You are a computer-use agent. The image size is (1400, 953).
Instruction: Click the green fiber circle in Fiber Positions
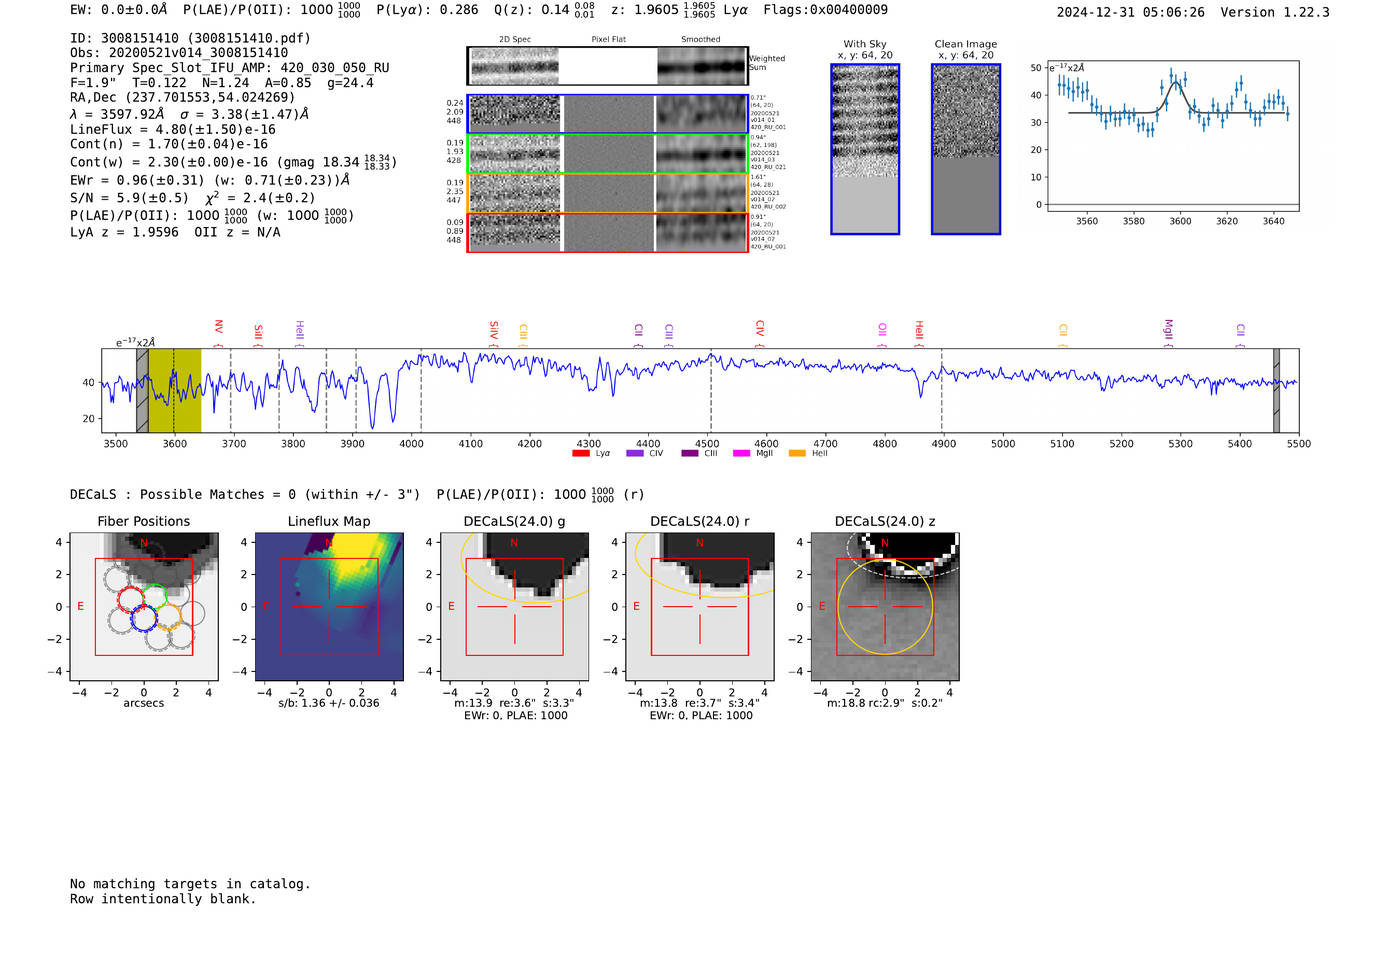point(155,598)
